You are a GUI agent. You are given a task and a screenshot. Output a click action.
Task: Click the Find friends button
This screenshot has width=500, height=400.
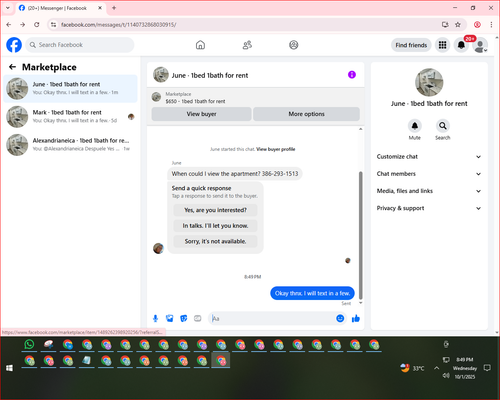coord(411,45)
